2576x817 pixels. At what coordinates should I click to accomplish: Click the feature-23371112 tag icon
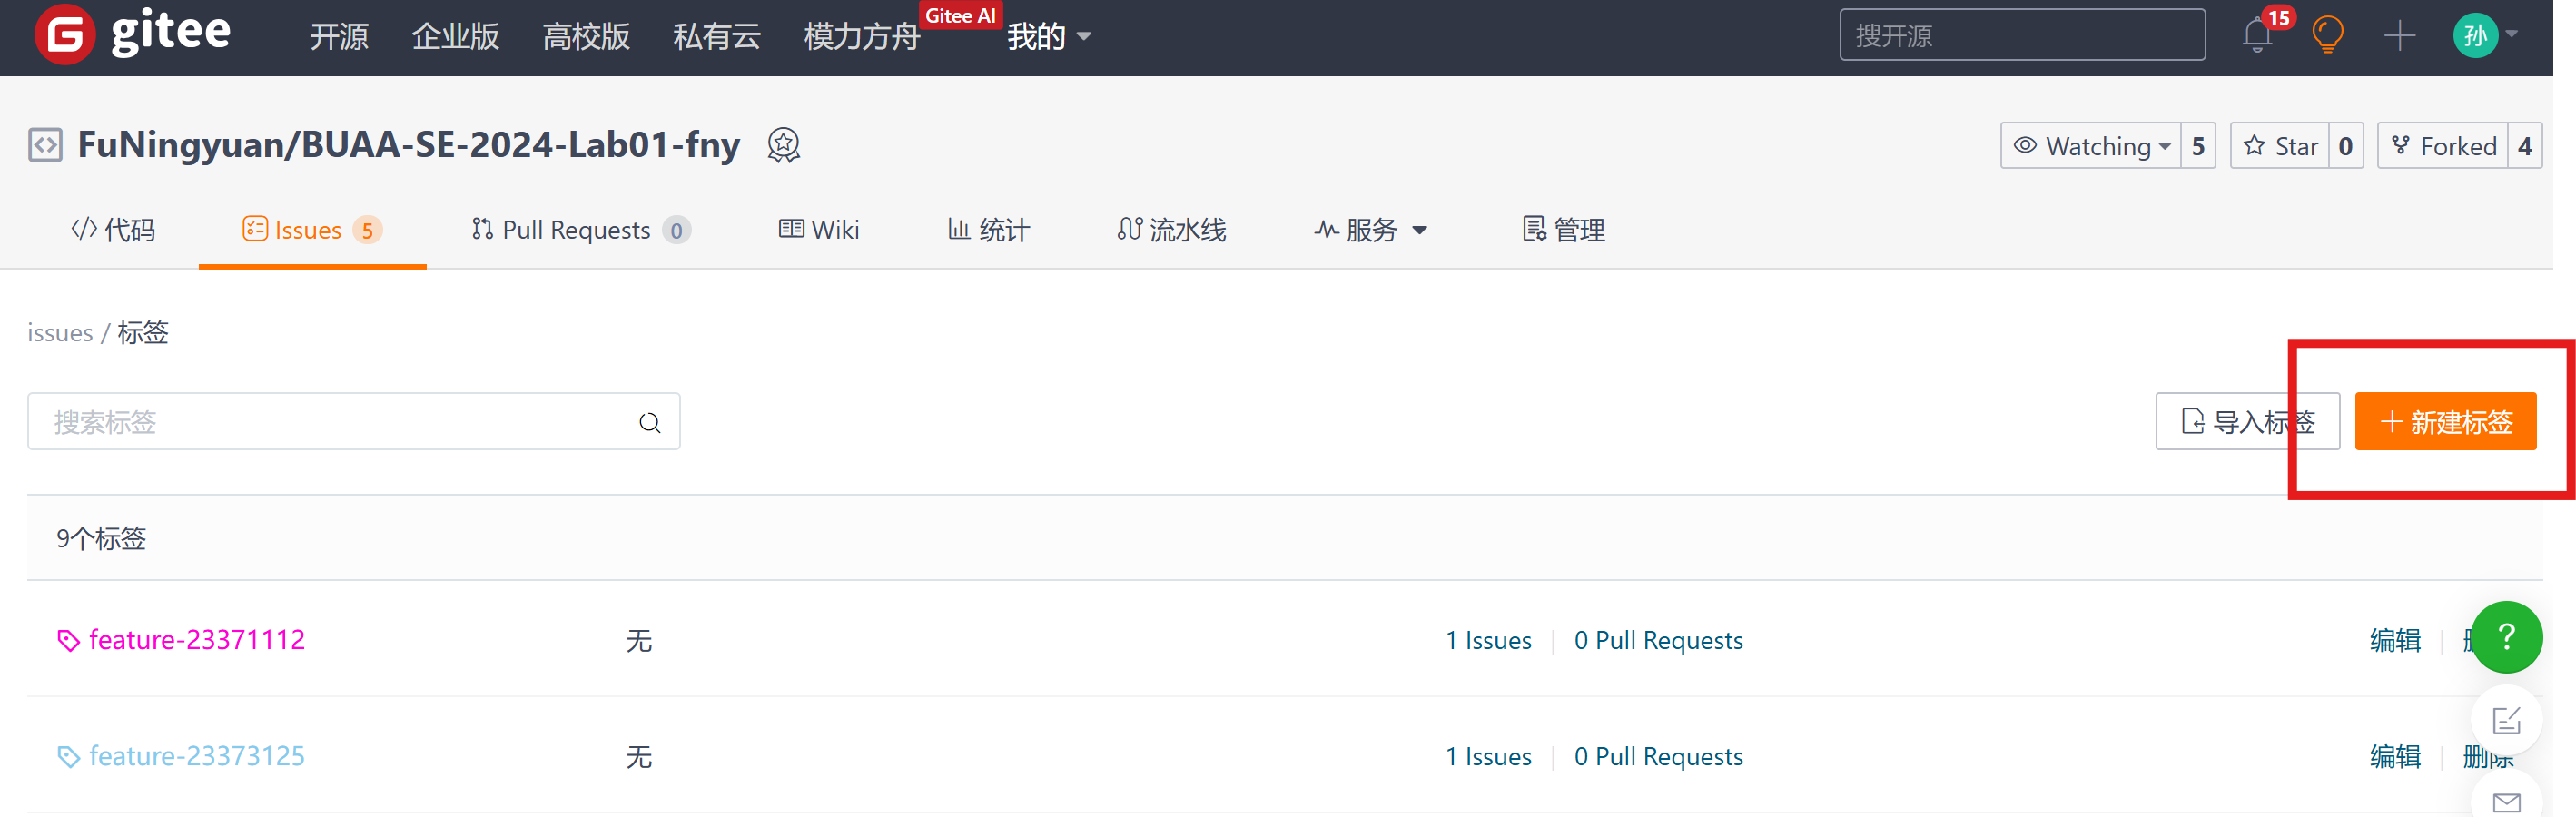point(68,641)
